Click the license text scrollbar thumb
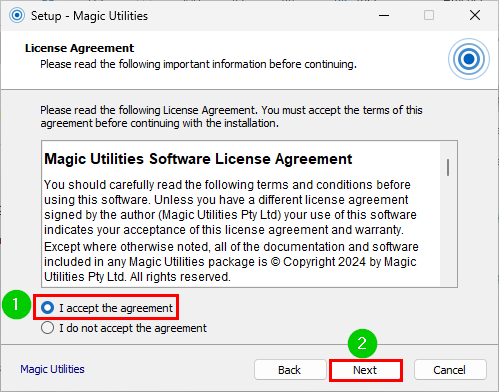 coord(448,167)
